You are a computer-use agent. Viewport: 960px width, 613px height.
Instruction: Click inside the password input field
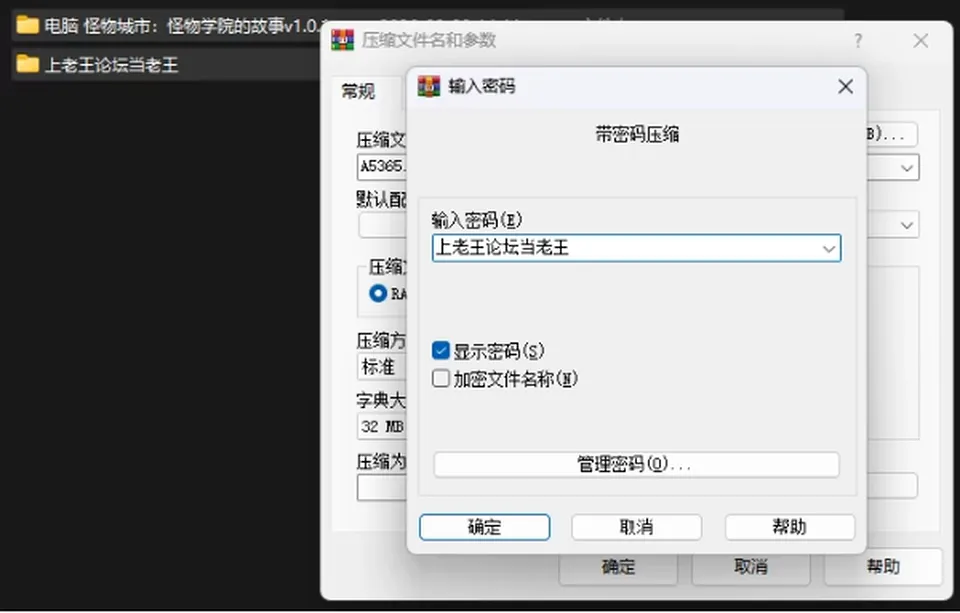[624, 248]
